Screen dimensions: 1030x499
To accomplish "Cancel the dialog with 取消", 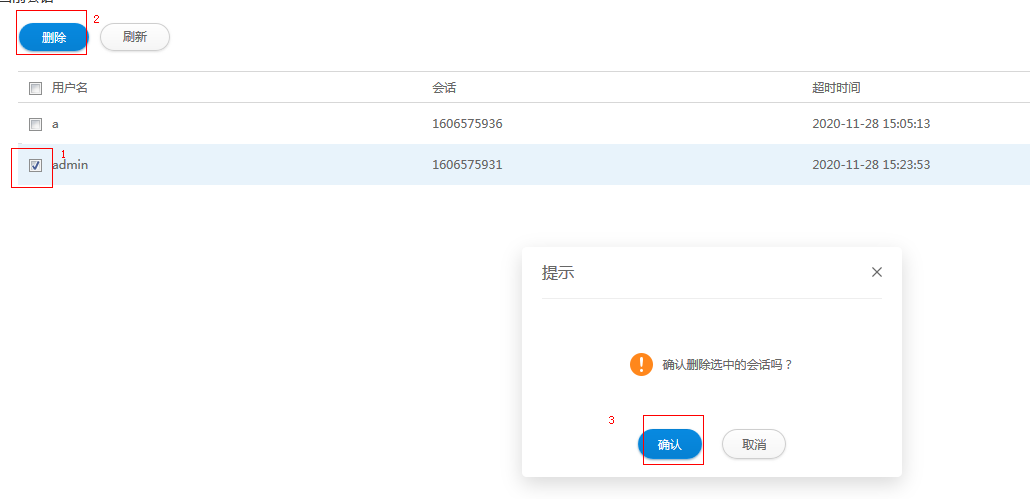I will coord(754,445).
